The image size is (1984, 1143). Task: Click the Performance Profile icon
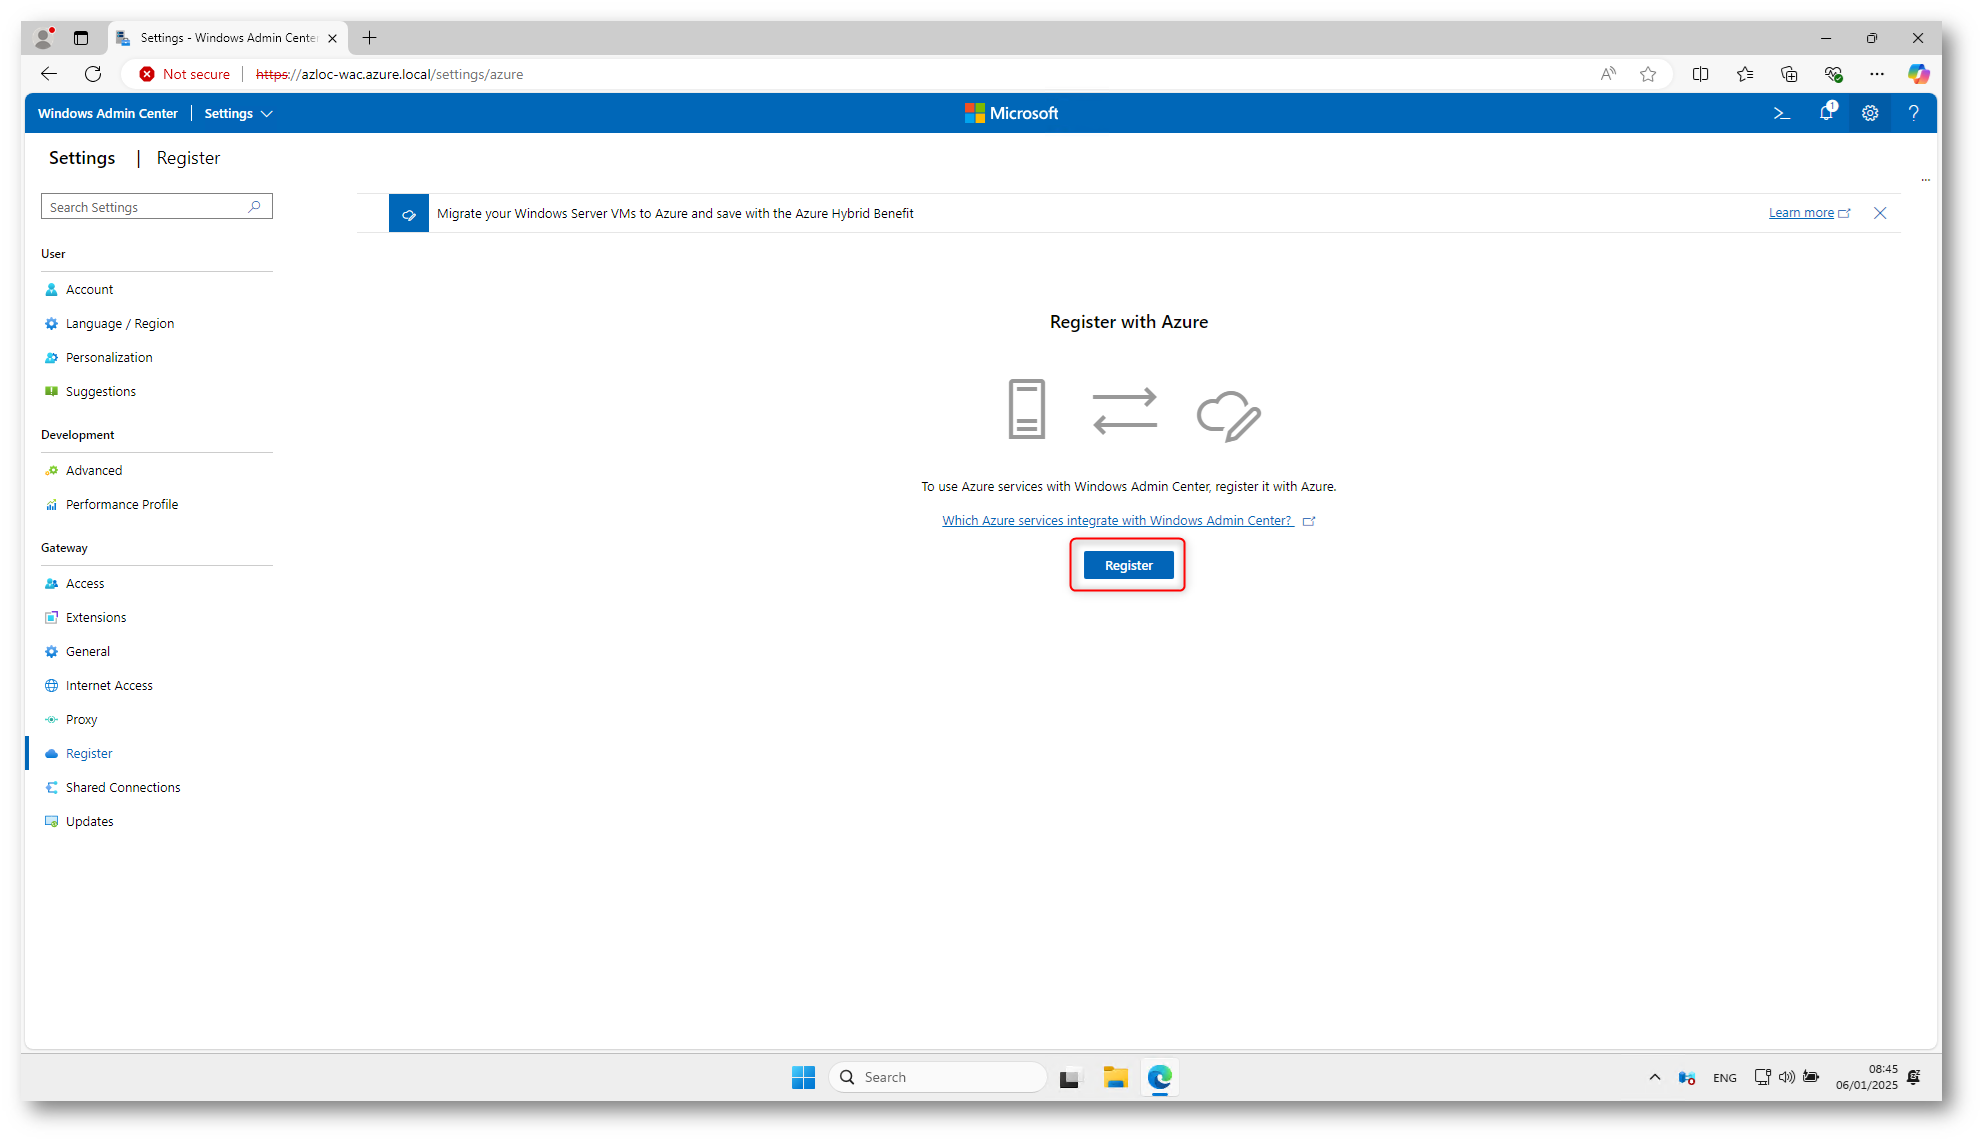[51, 505]
